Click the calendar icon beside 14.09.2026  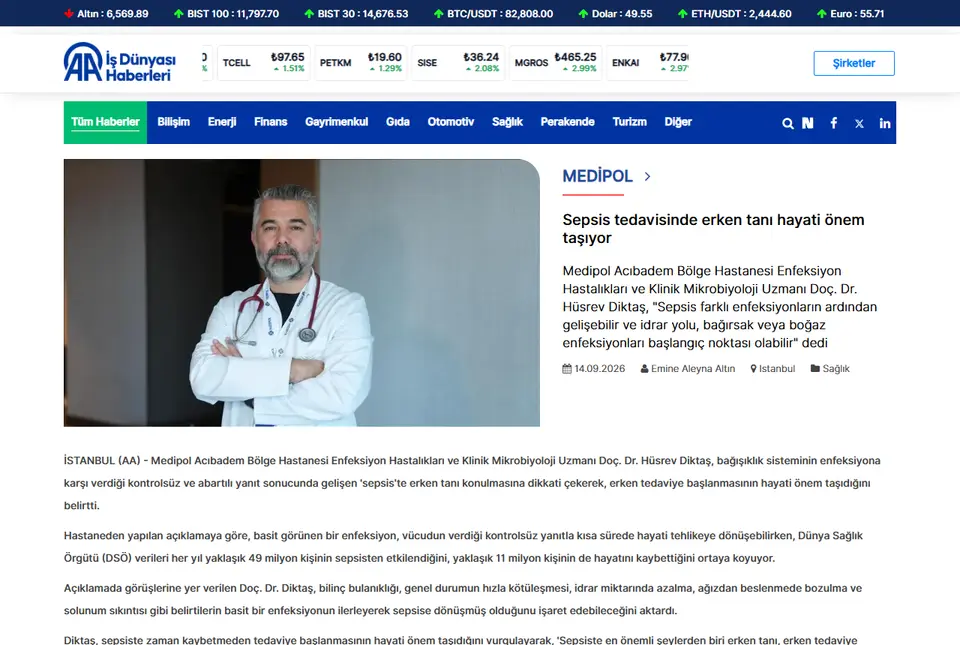[x=567, y=368]
